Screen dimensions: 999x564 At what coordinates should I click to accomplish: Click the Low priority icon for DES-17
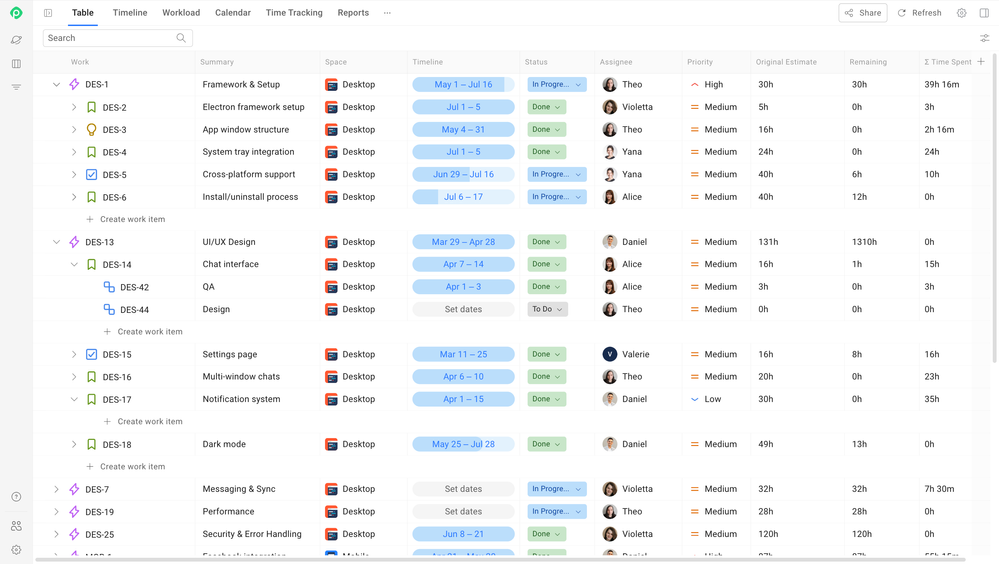tap(694, 399)
